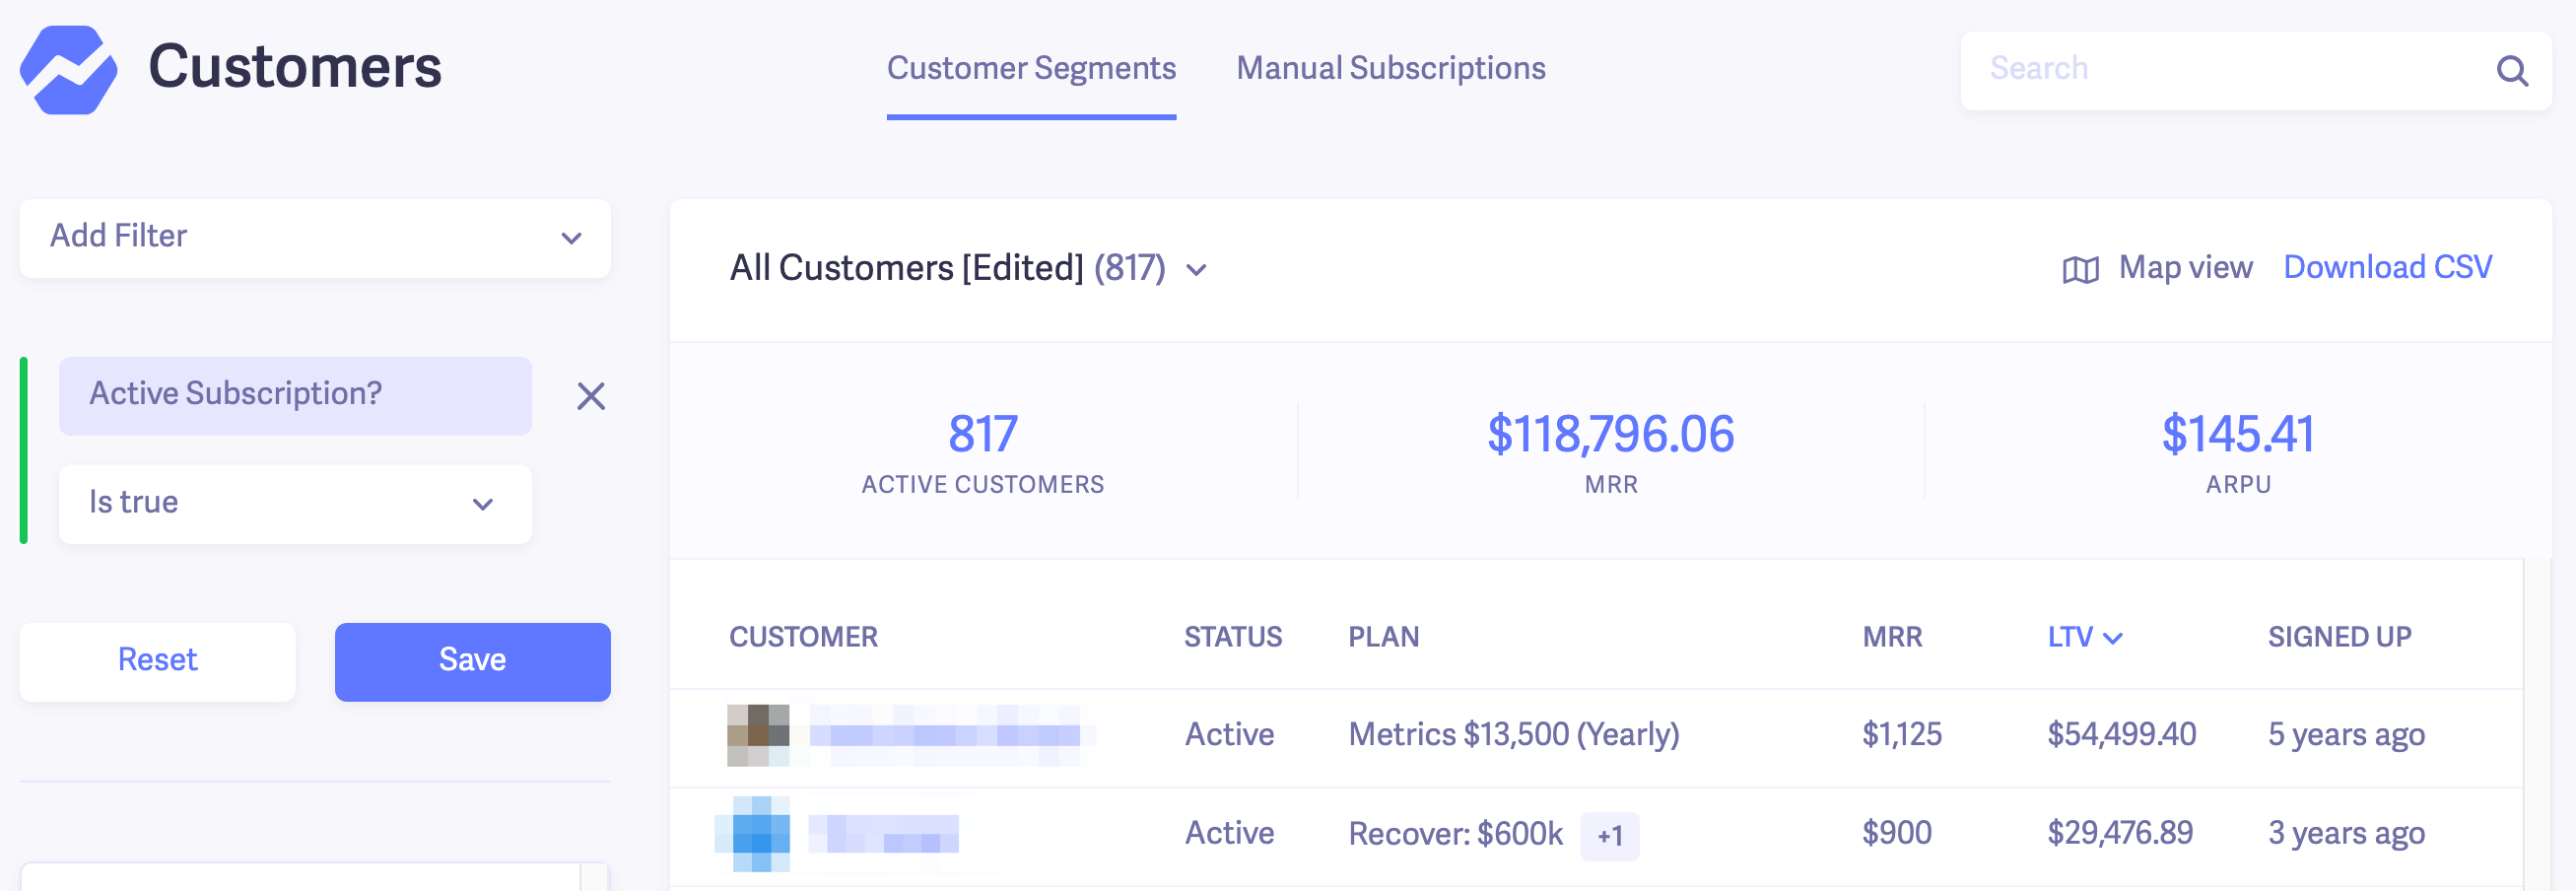Open the 'Is true' condition dropdown

click(295, 503)
